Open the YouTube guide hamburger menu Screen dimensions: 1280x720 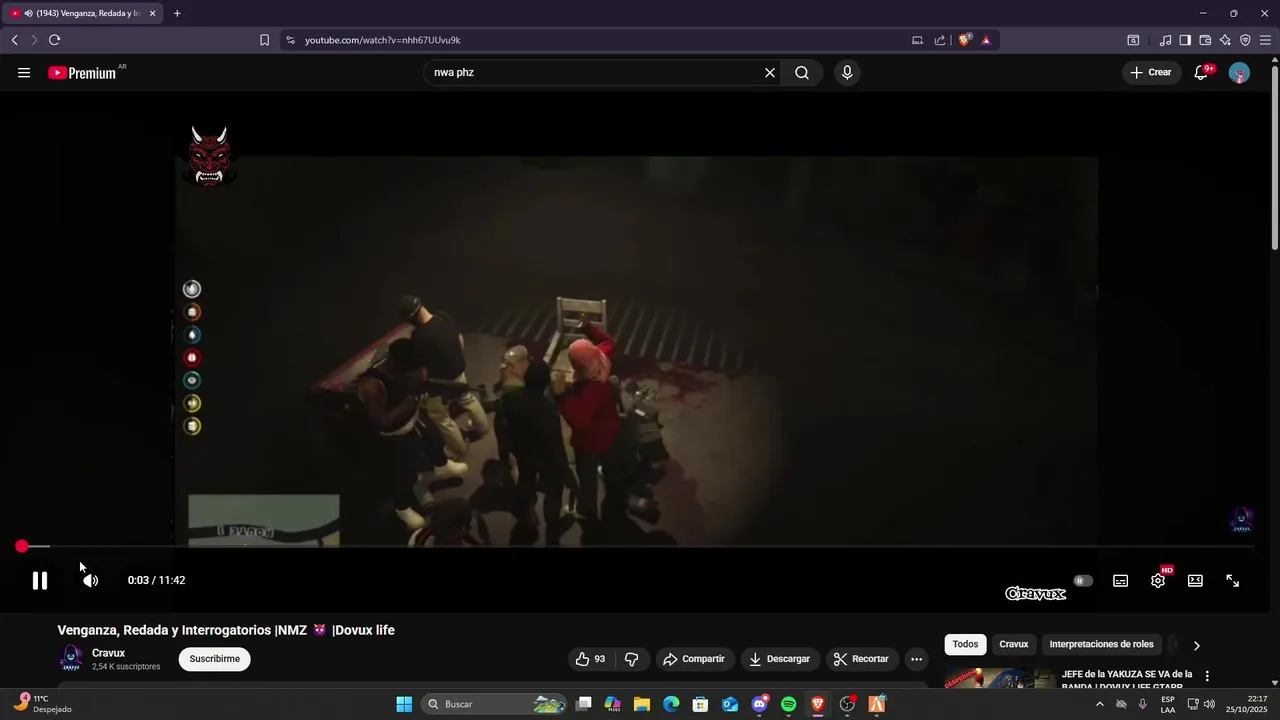(x=24, y=73)
